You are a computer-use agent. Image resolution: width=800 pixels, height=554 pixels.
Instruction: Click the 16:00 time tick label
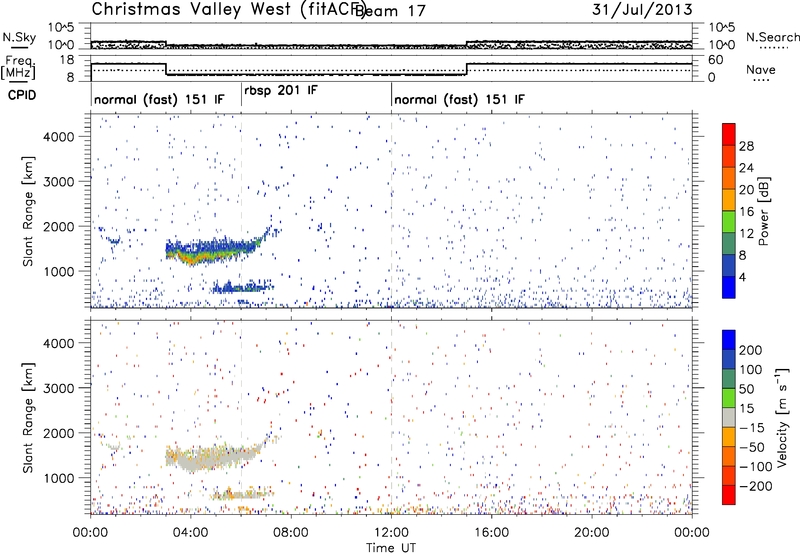[x=491, y=533]
